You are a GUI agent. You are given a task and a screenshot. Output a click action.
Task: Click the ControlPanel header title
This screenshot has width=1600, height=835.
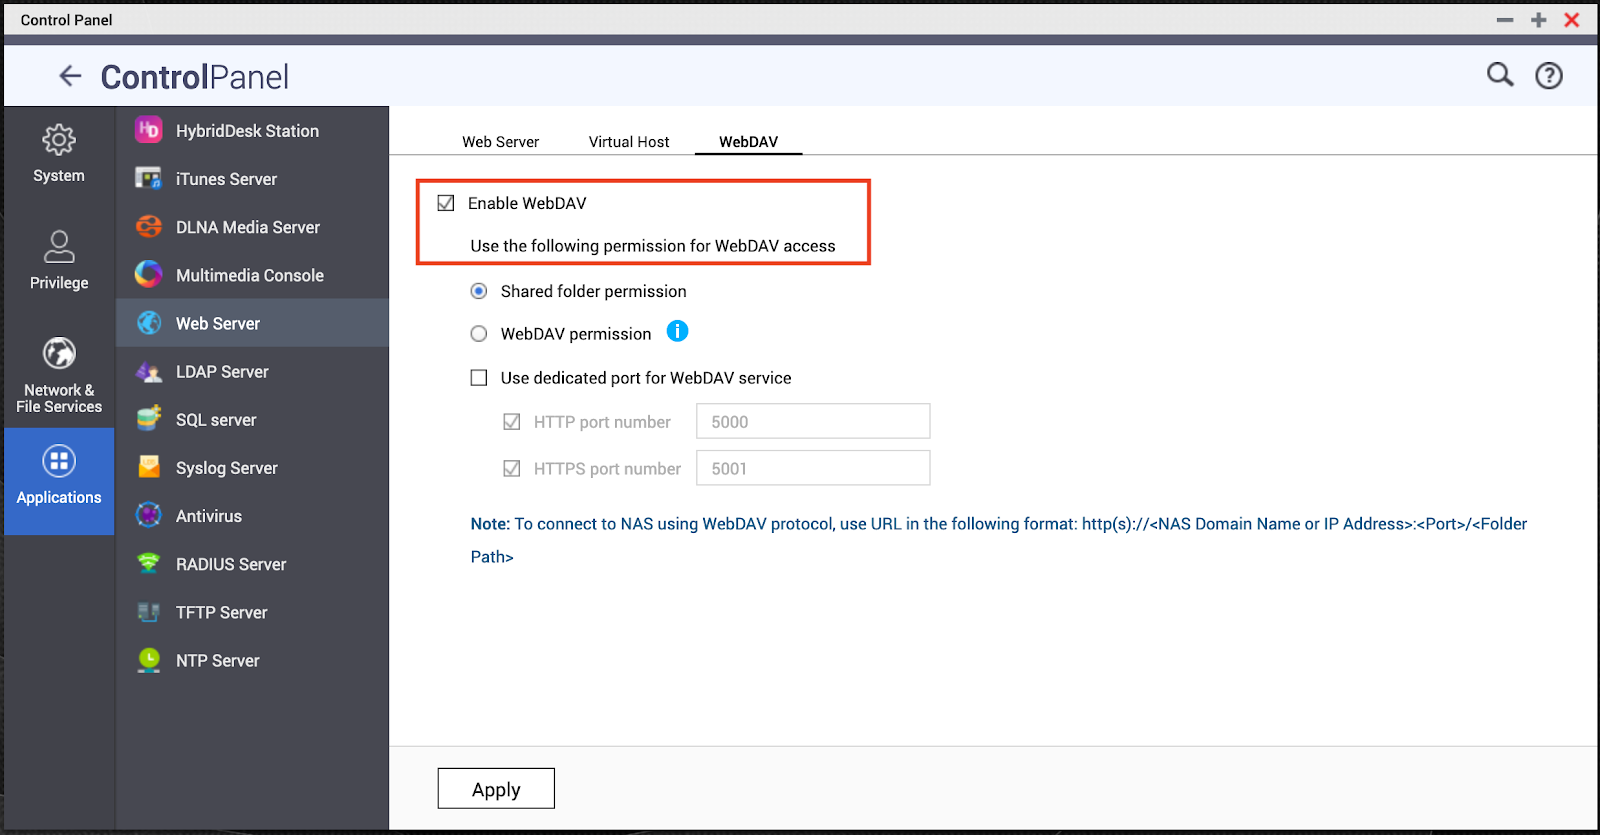(x=194, y=77)
